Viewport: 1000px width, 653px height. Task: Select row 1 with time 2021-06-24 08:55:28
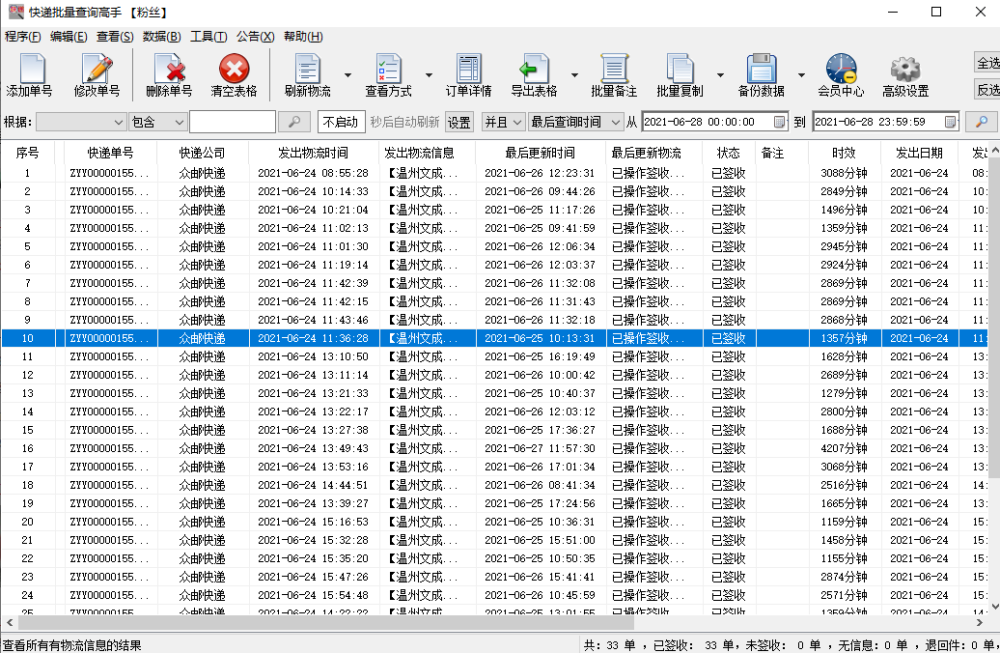[495, 173]
